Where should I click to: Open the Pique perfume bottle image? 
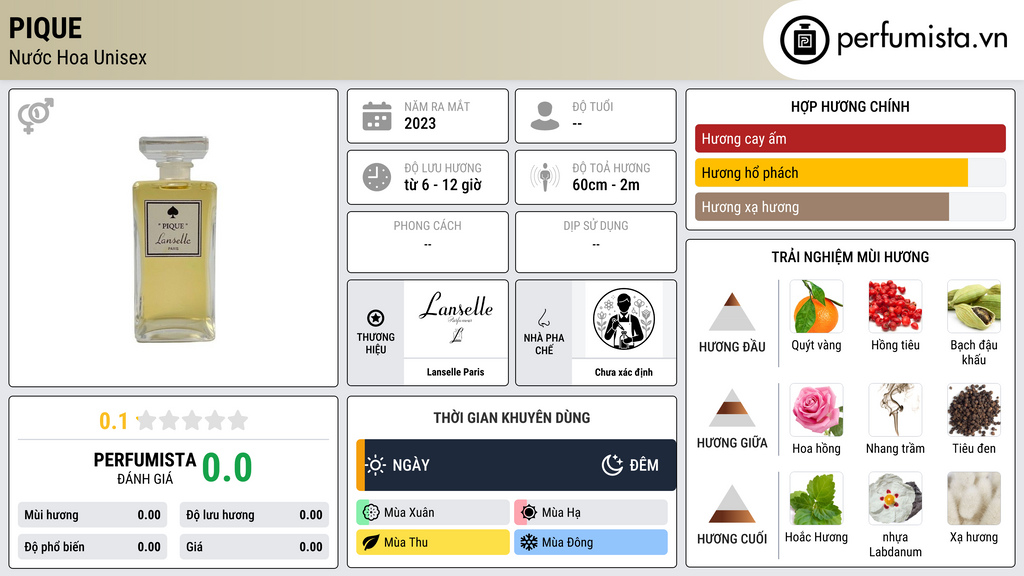174,239
